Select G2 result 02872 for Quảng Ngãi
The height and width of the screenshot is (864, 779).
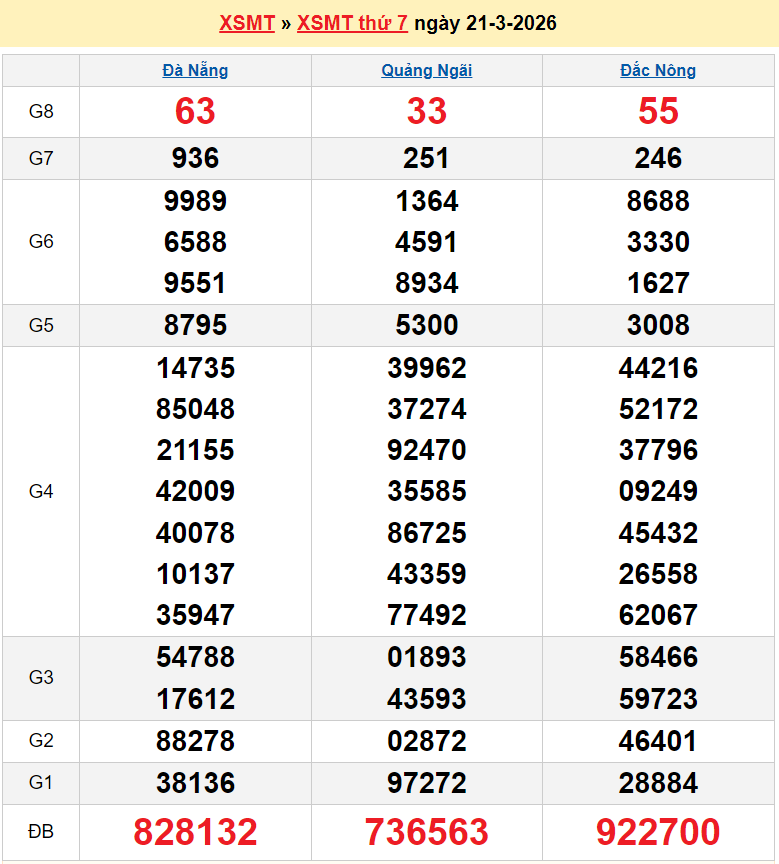click(427, 741)
